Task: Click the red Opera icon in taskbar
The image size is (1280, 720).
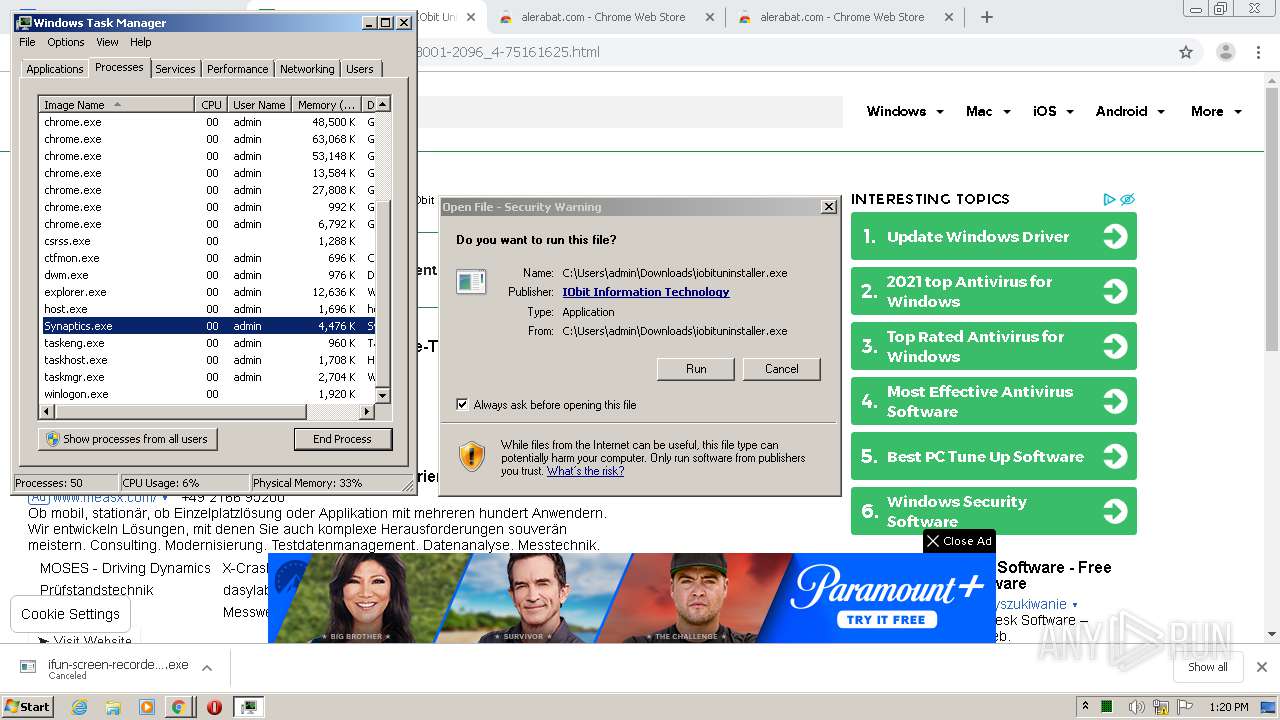Action: pos(214,707)
